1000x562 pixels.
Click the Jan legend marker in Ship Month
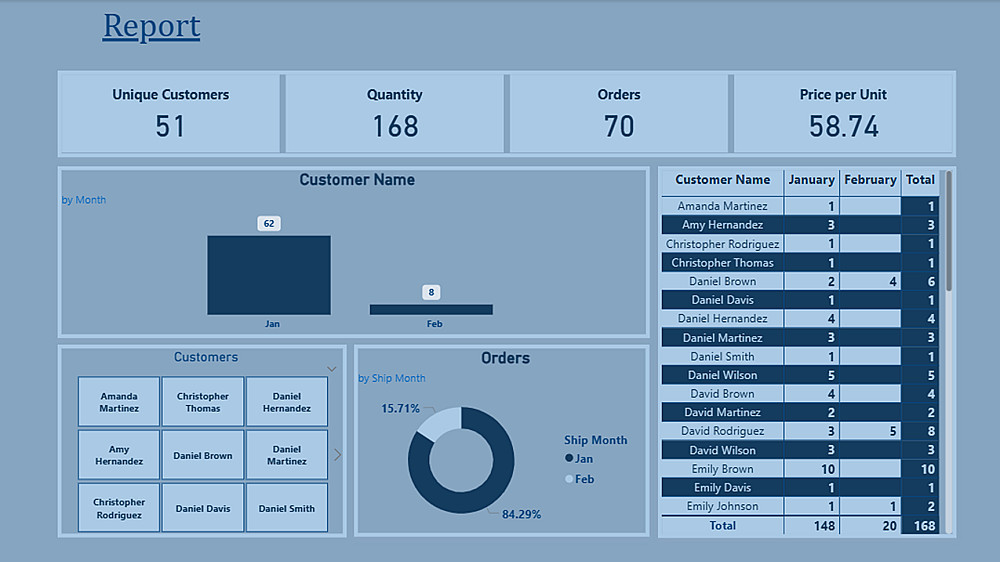coord(569,458)
